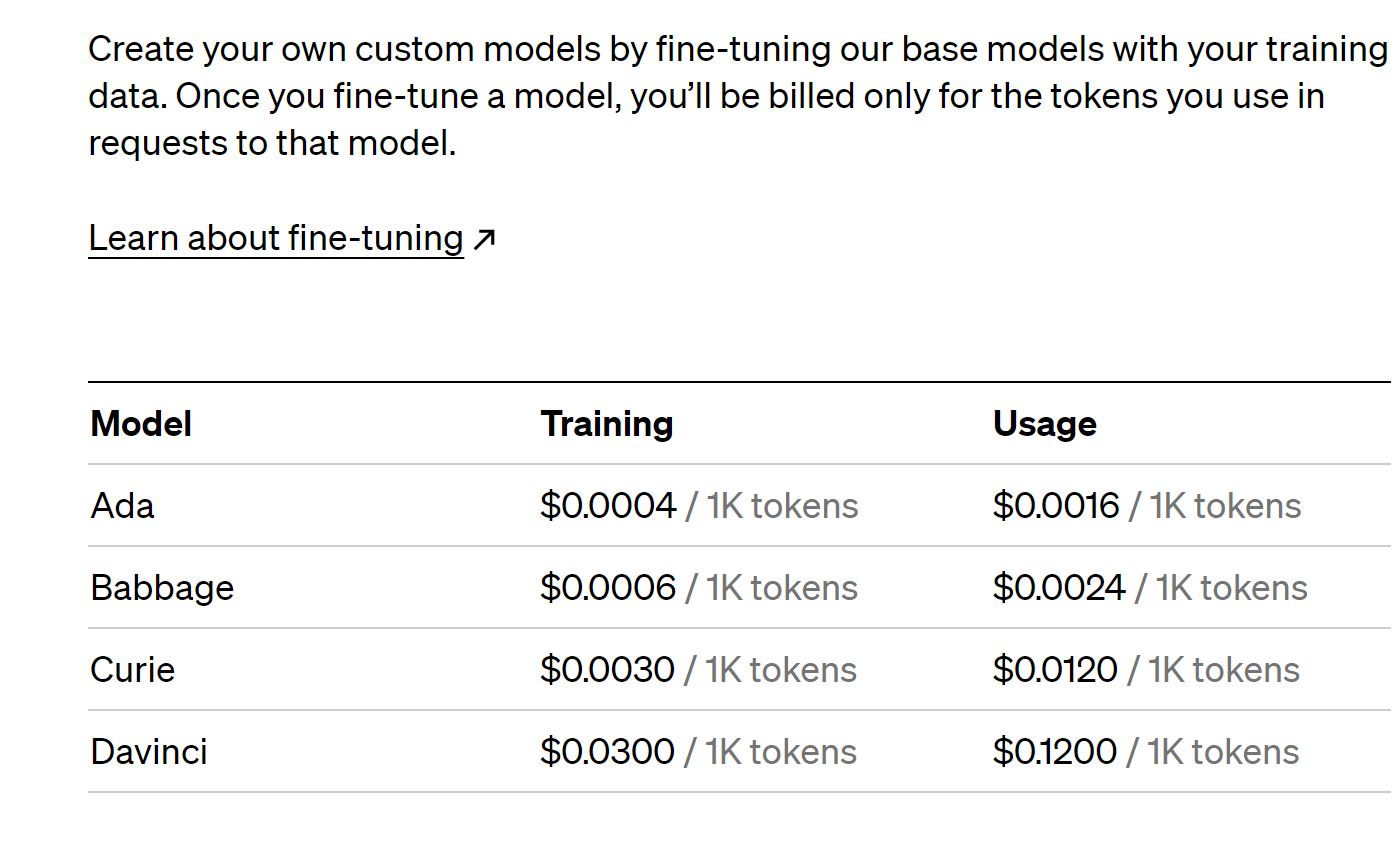Click Ada training price $0.0004

608,506
